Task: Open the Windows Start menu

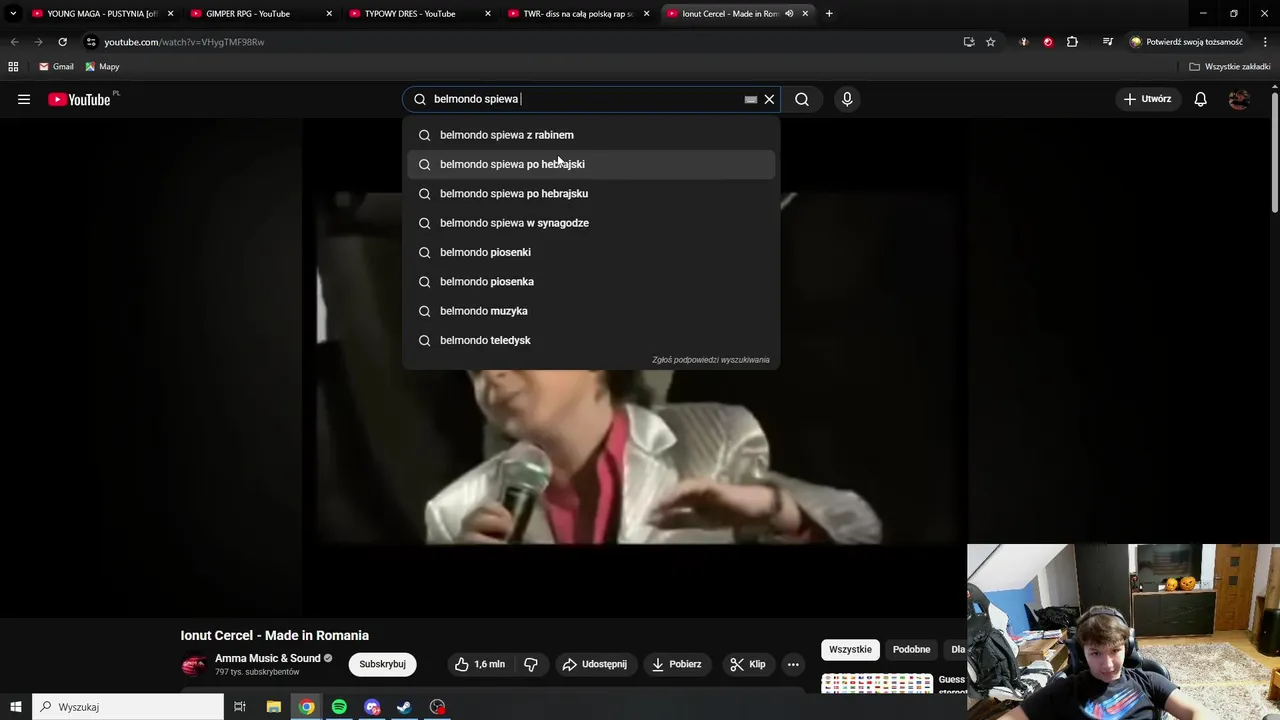Action: click(x=16, y=707)
